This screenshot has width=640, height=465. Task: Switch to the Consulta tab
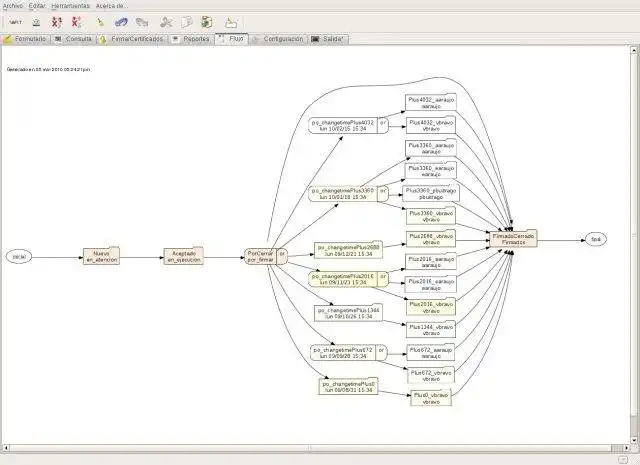pyautogui.click(x=74, y=39)
